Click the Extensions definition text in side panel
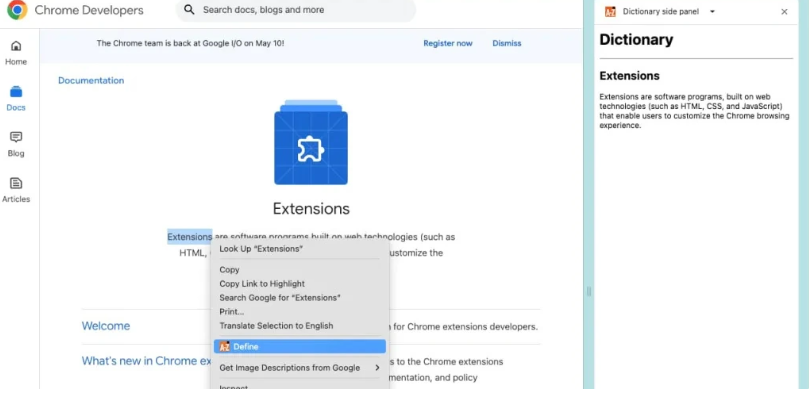This screenshot has height=399, width=809. 694,111
